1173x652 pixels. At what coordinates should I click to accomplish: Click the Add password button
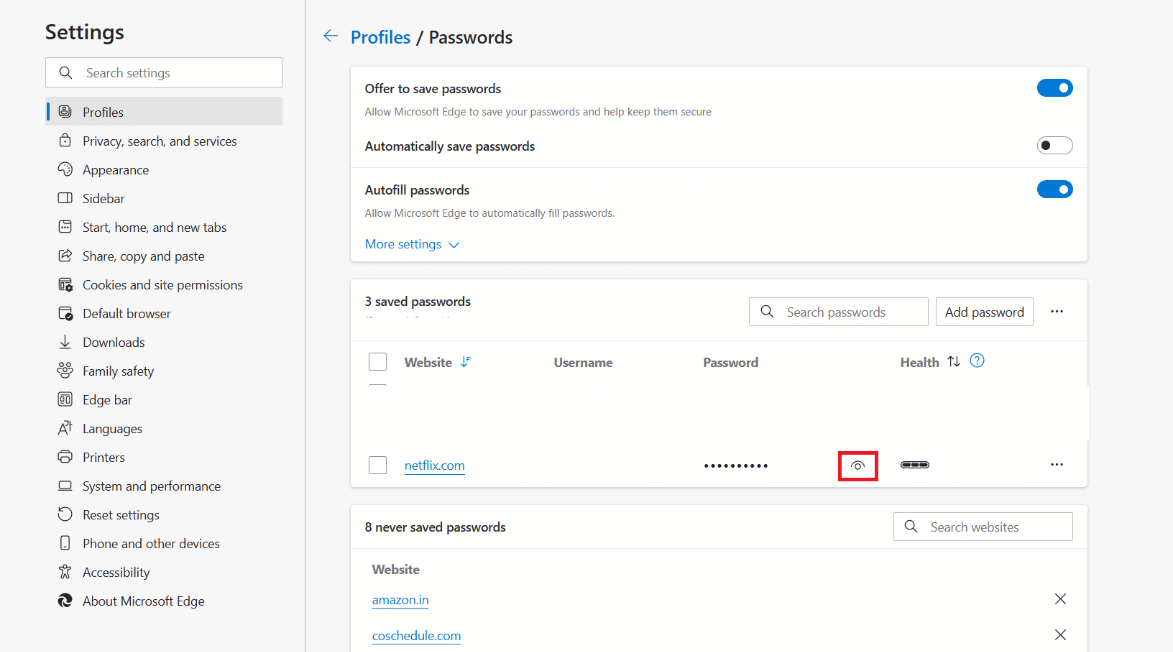coord(984,312)
